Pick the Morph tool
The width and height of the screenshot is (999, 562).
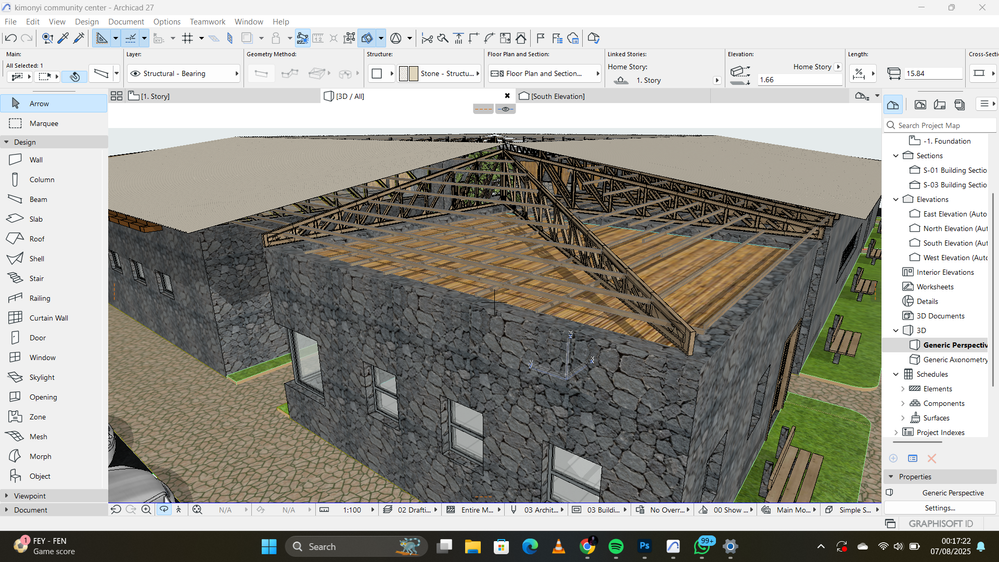coord(39,456)
